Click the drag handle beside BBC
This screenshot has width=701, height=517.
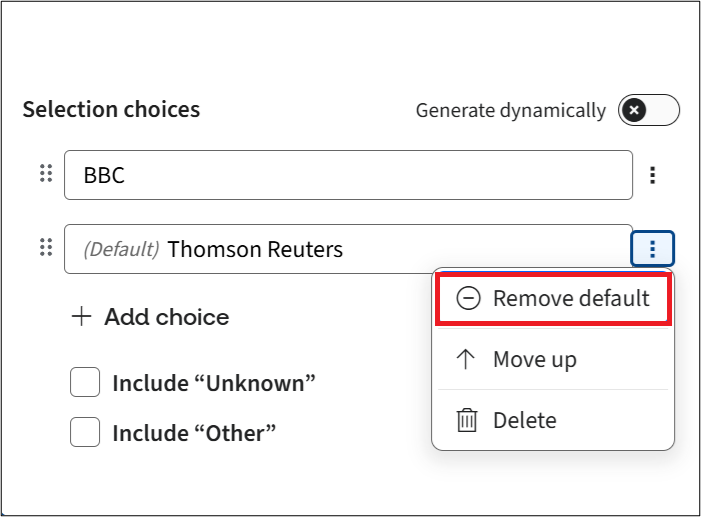click(45, 175)
